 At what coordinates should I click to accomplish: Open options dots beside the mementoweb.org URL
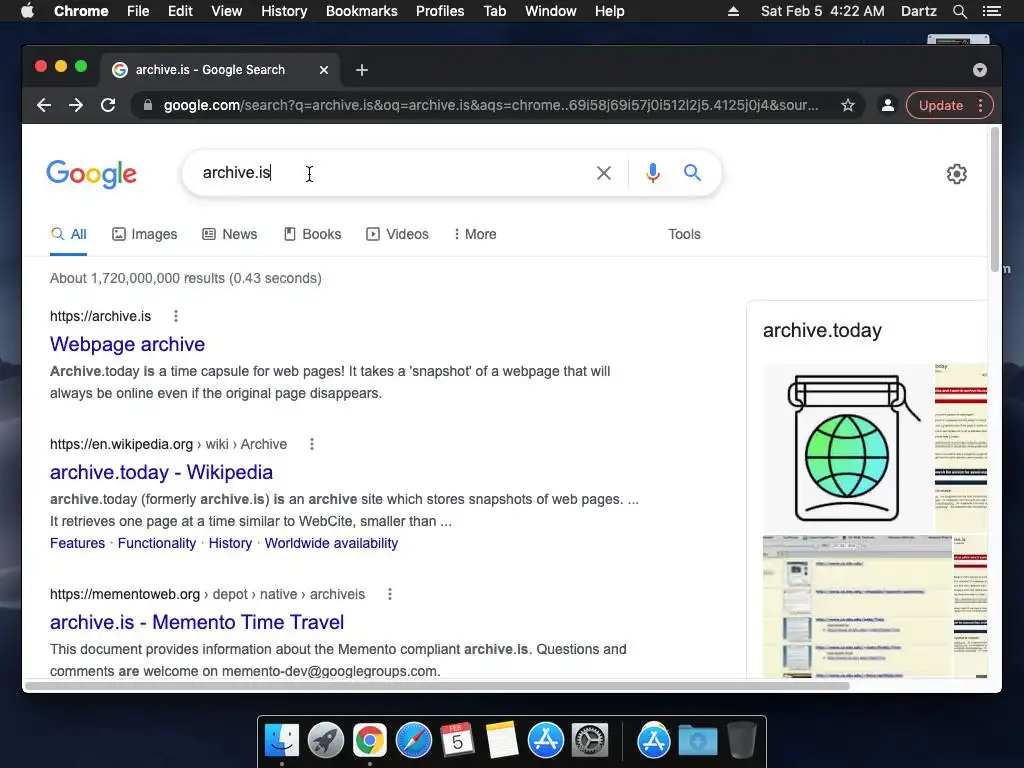(390, 594)
